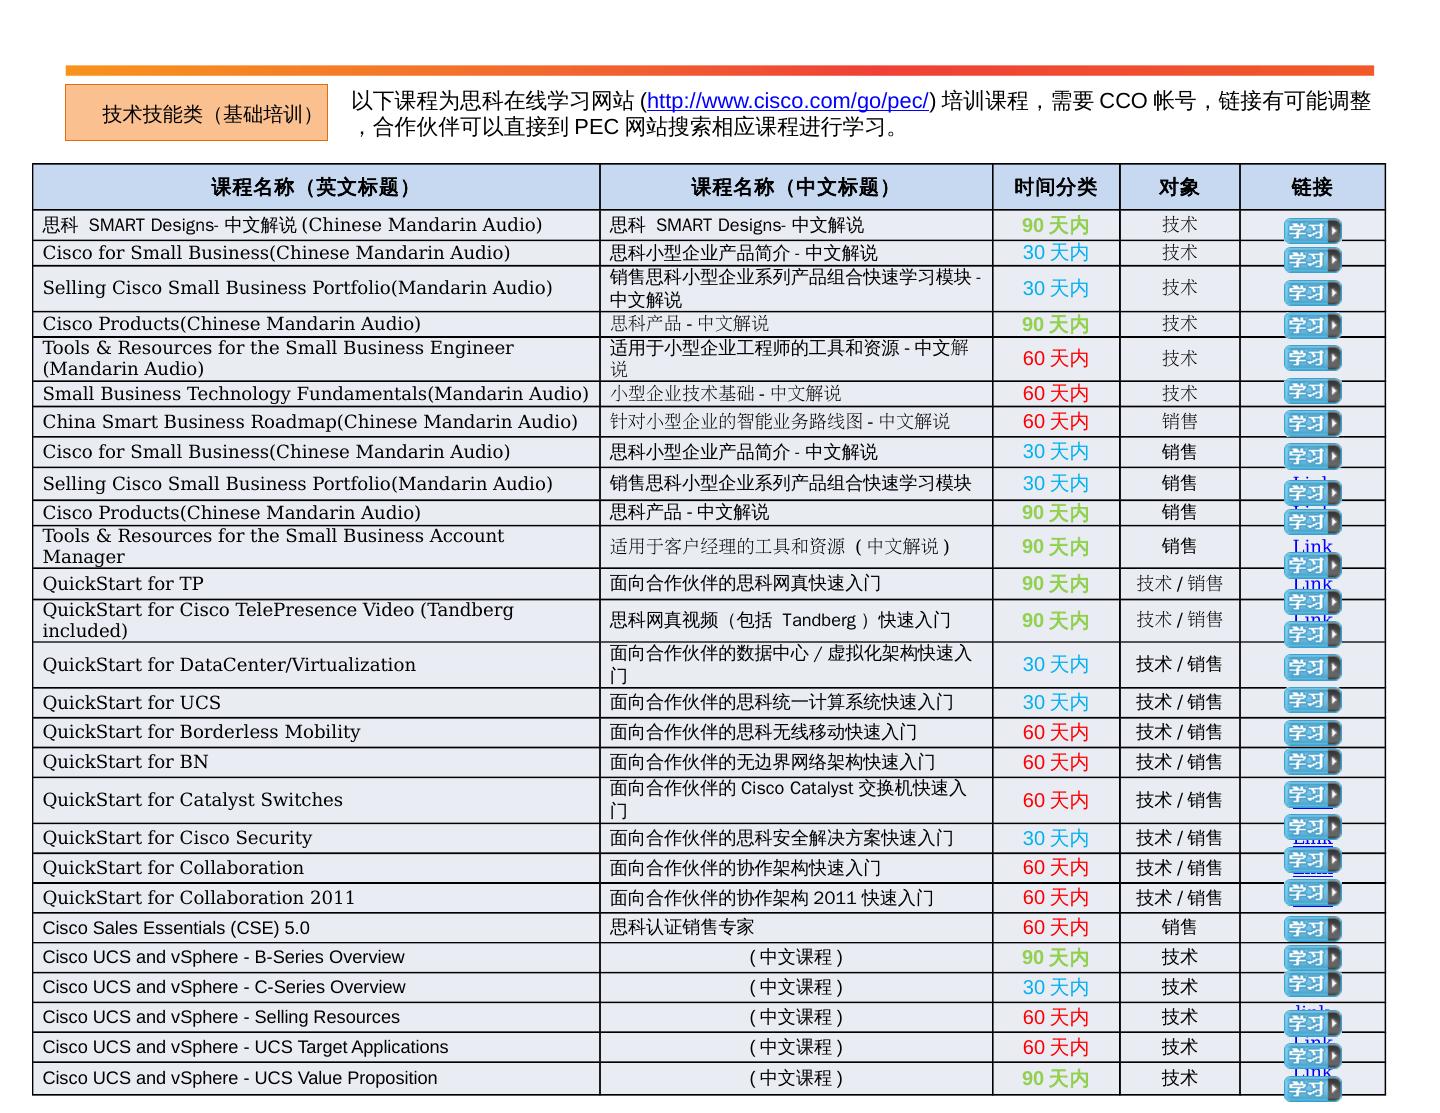Screen dimensions: 1440x1113
Task: Launch 学习 for QuickStart for BN
Action: coord(1312,762)
